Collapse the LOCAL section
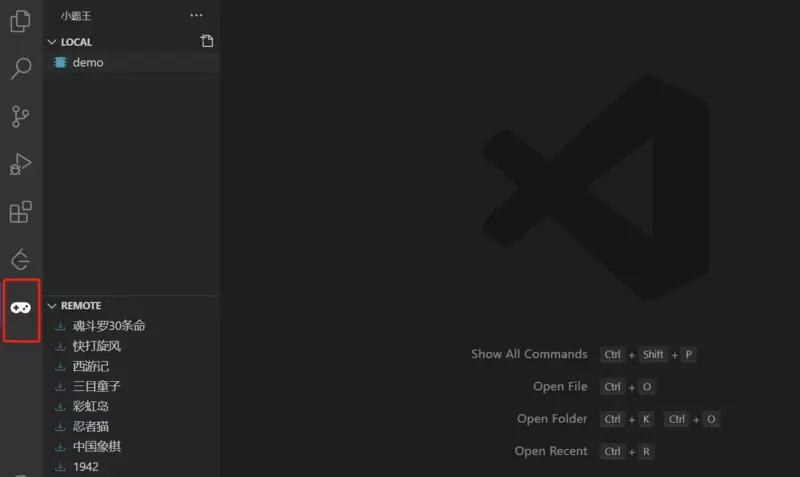The height and width of the screenshot is (477, 800). click(x=52, y=42)
